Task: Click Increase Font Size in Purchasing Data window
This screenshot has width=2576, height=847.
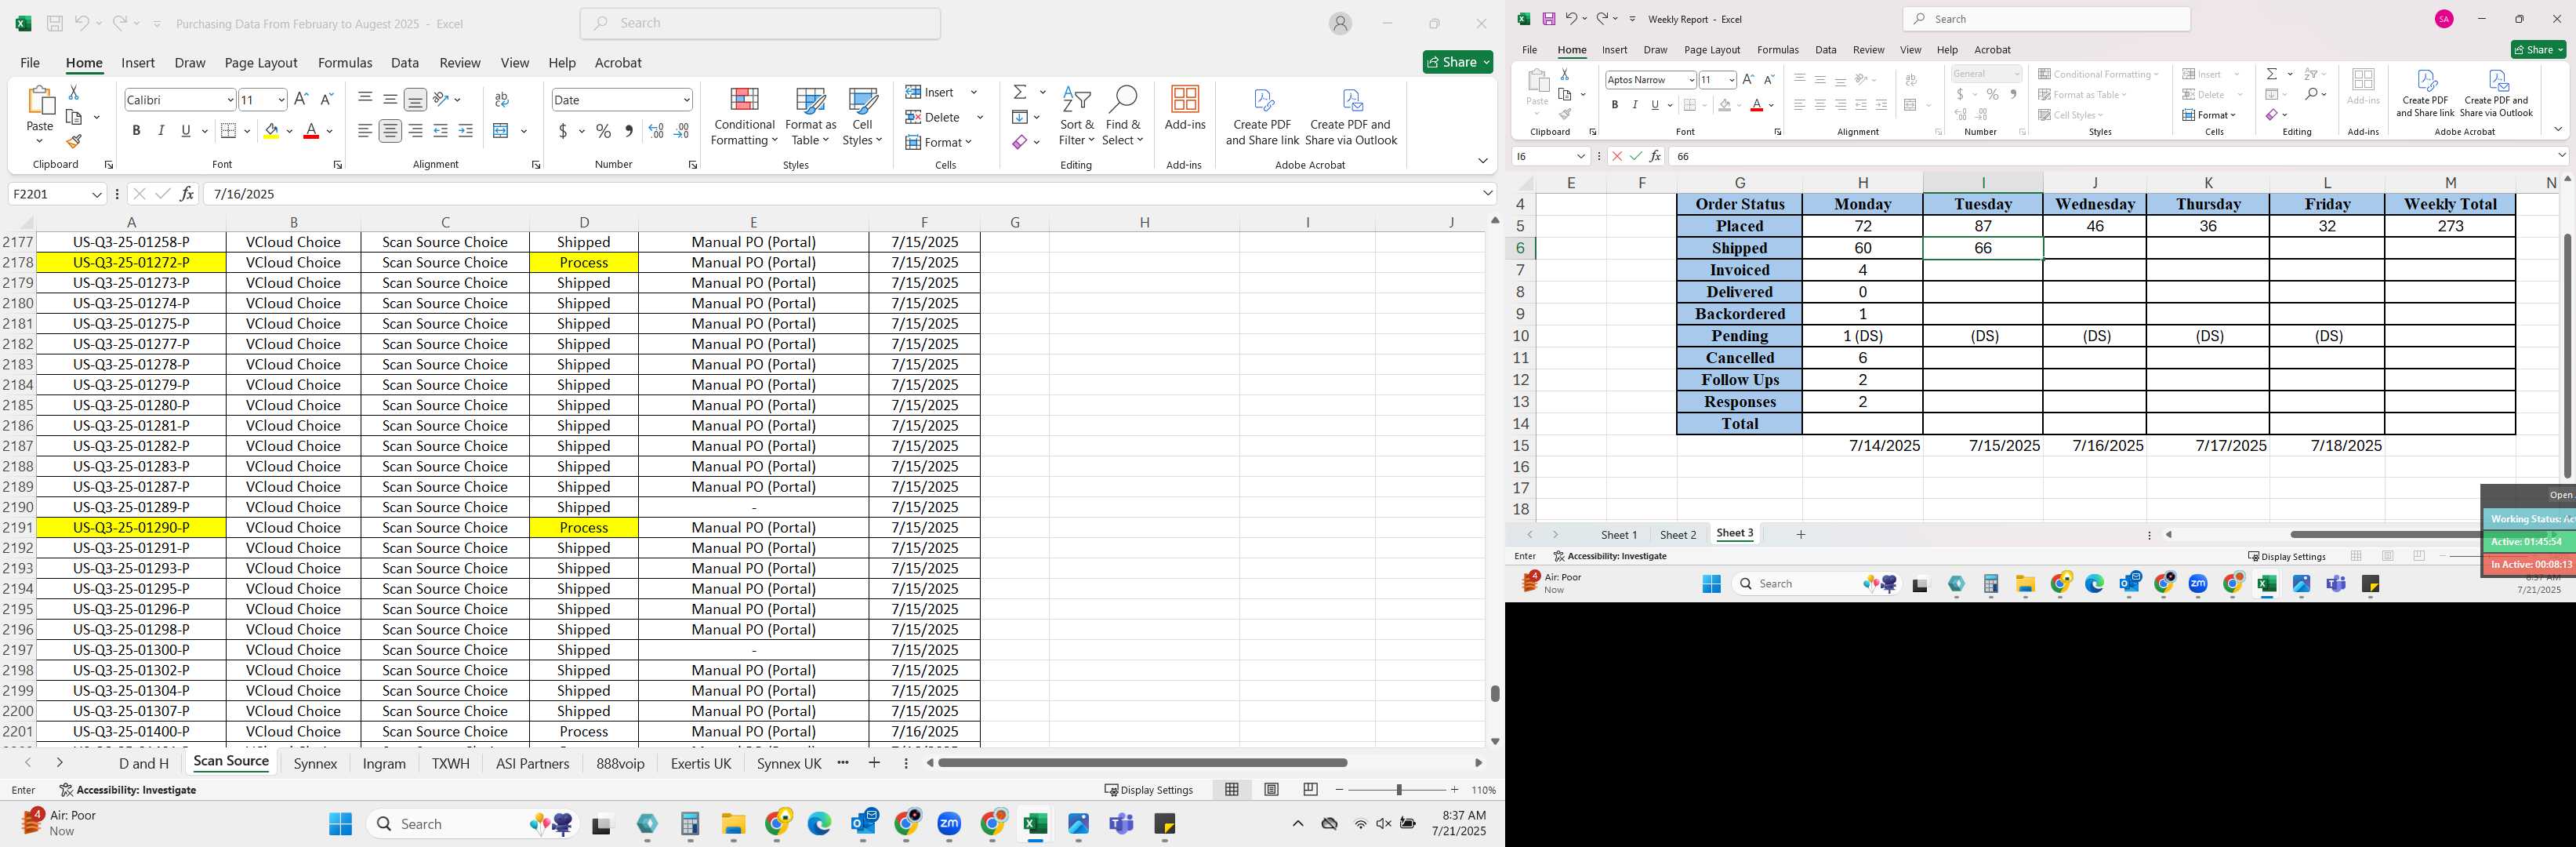Action: coord(302,99)
